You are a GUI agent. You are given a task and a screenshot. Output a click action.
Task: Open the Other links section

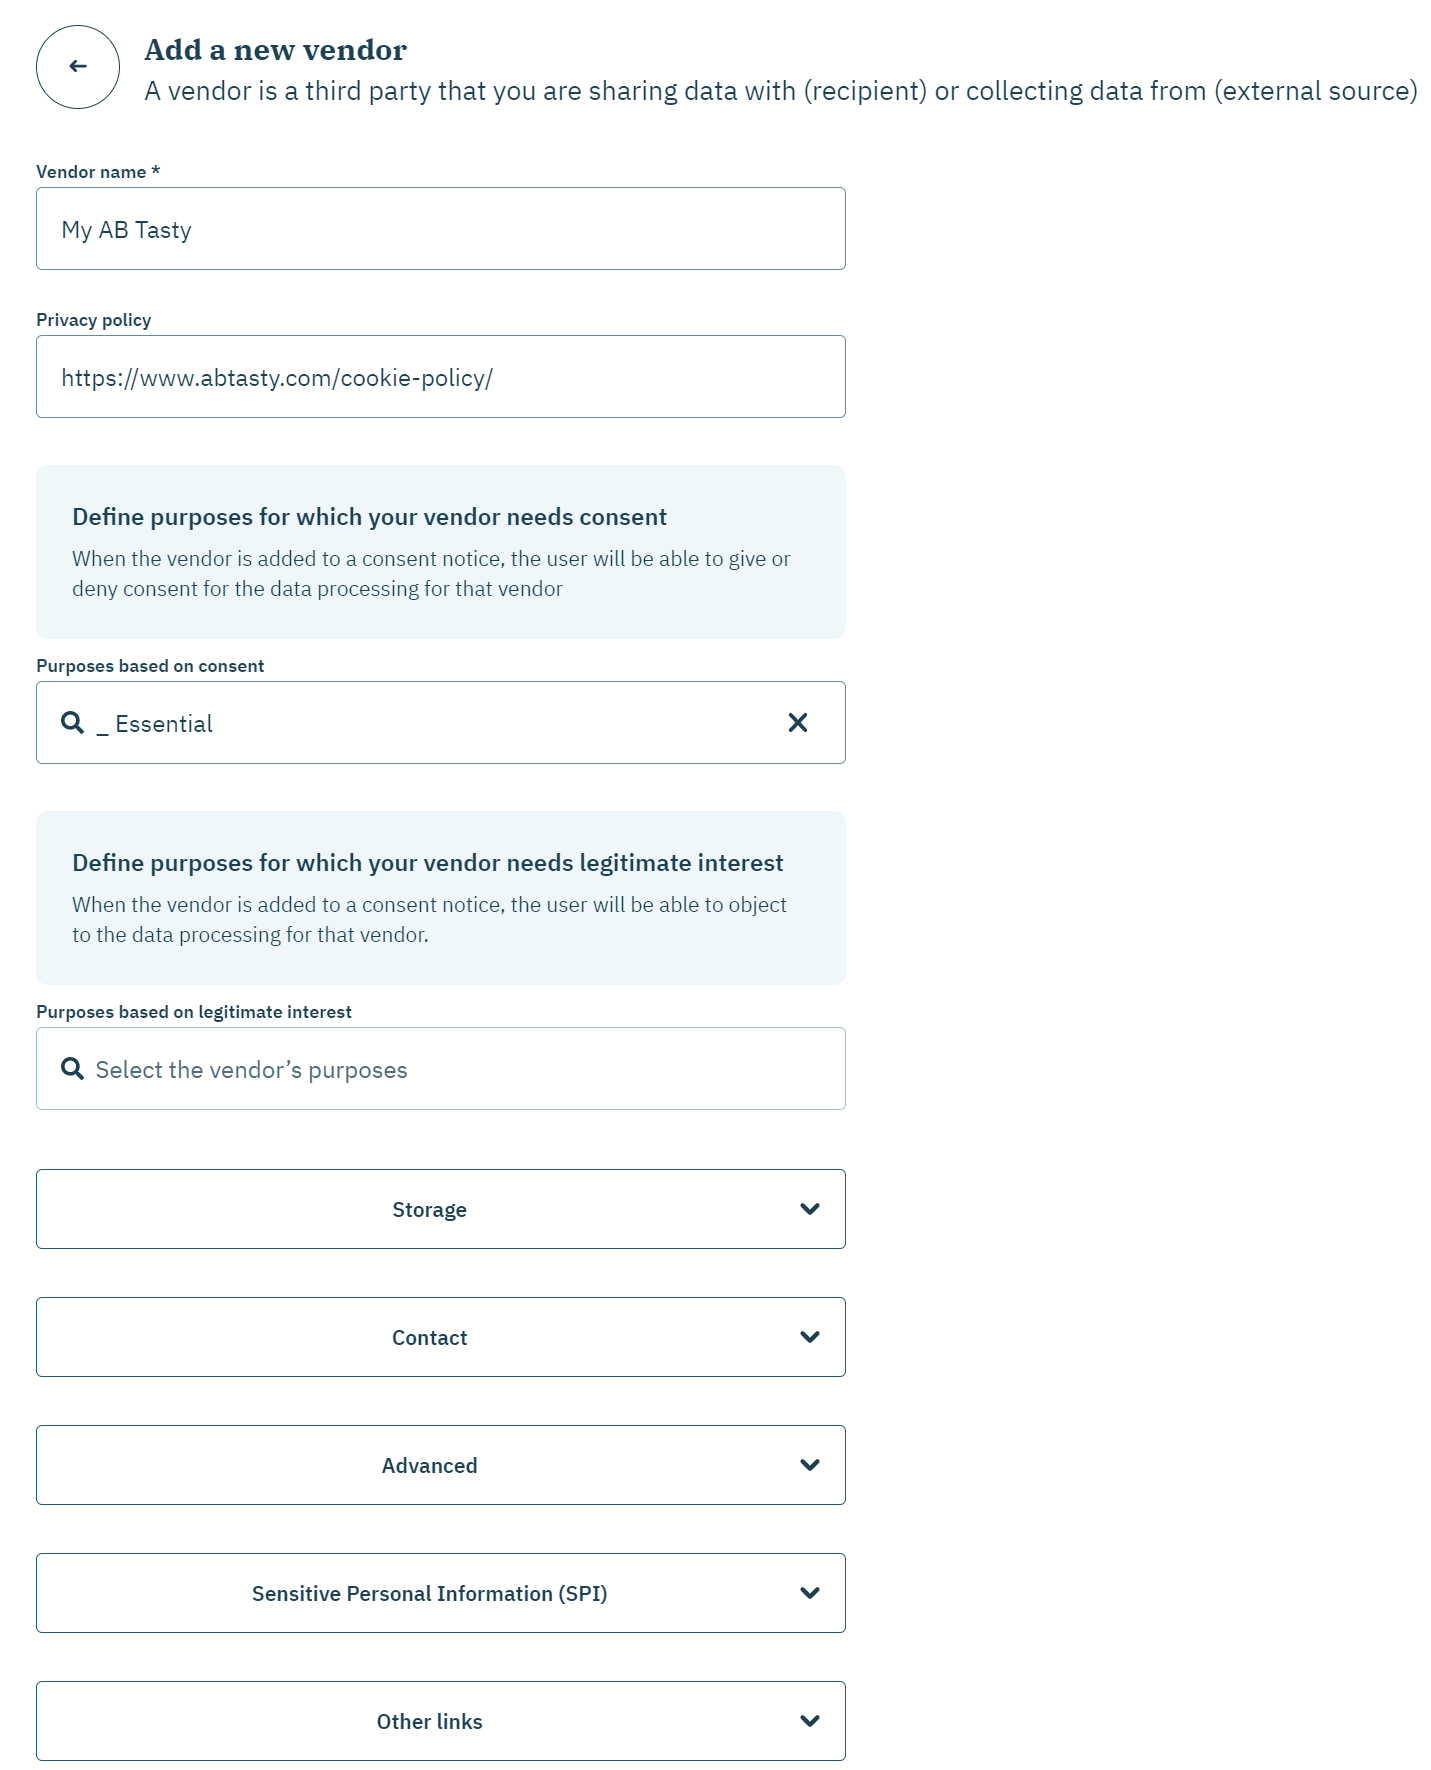(x=430, y=1721)
